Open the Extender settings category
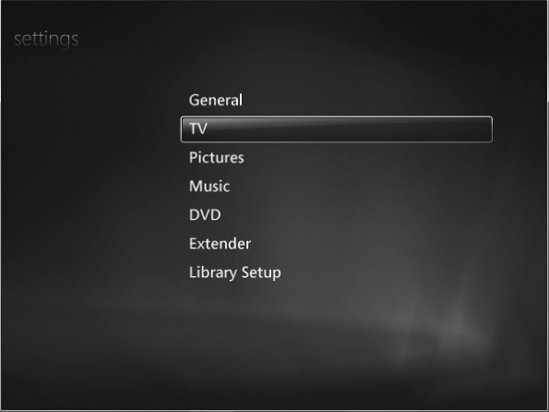This screenshot has width=549, height=412. (220, 244)
